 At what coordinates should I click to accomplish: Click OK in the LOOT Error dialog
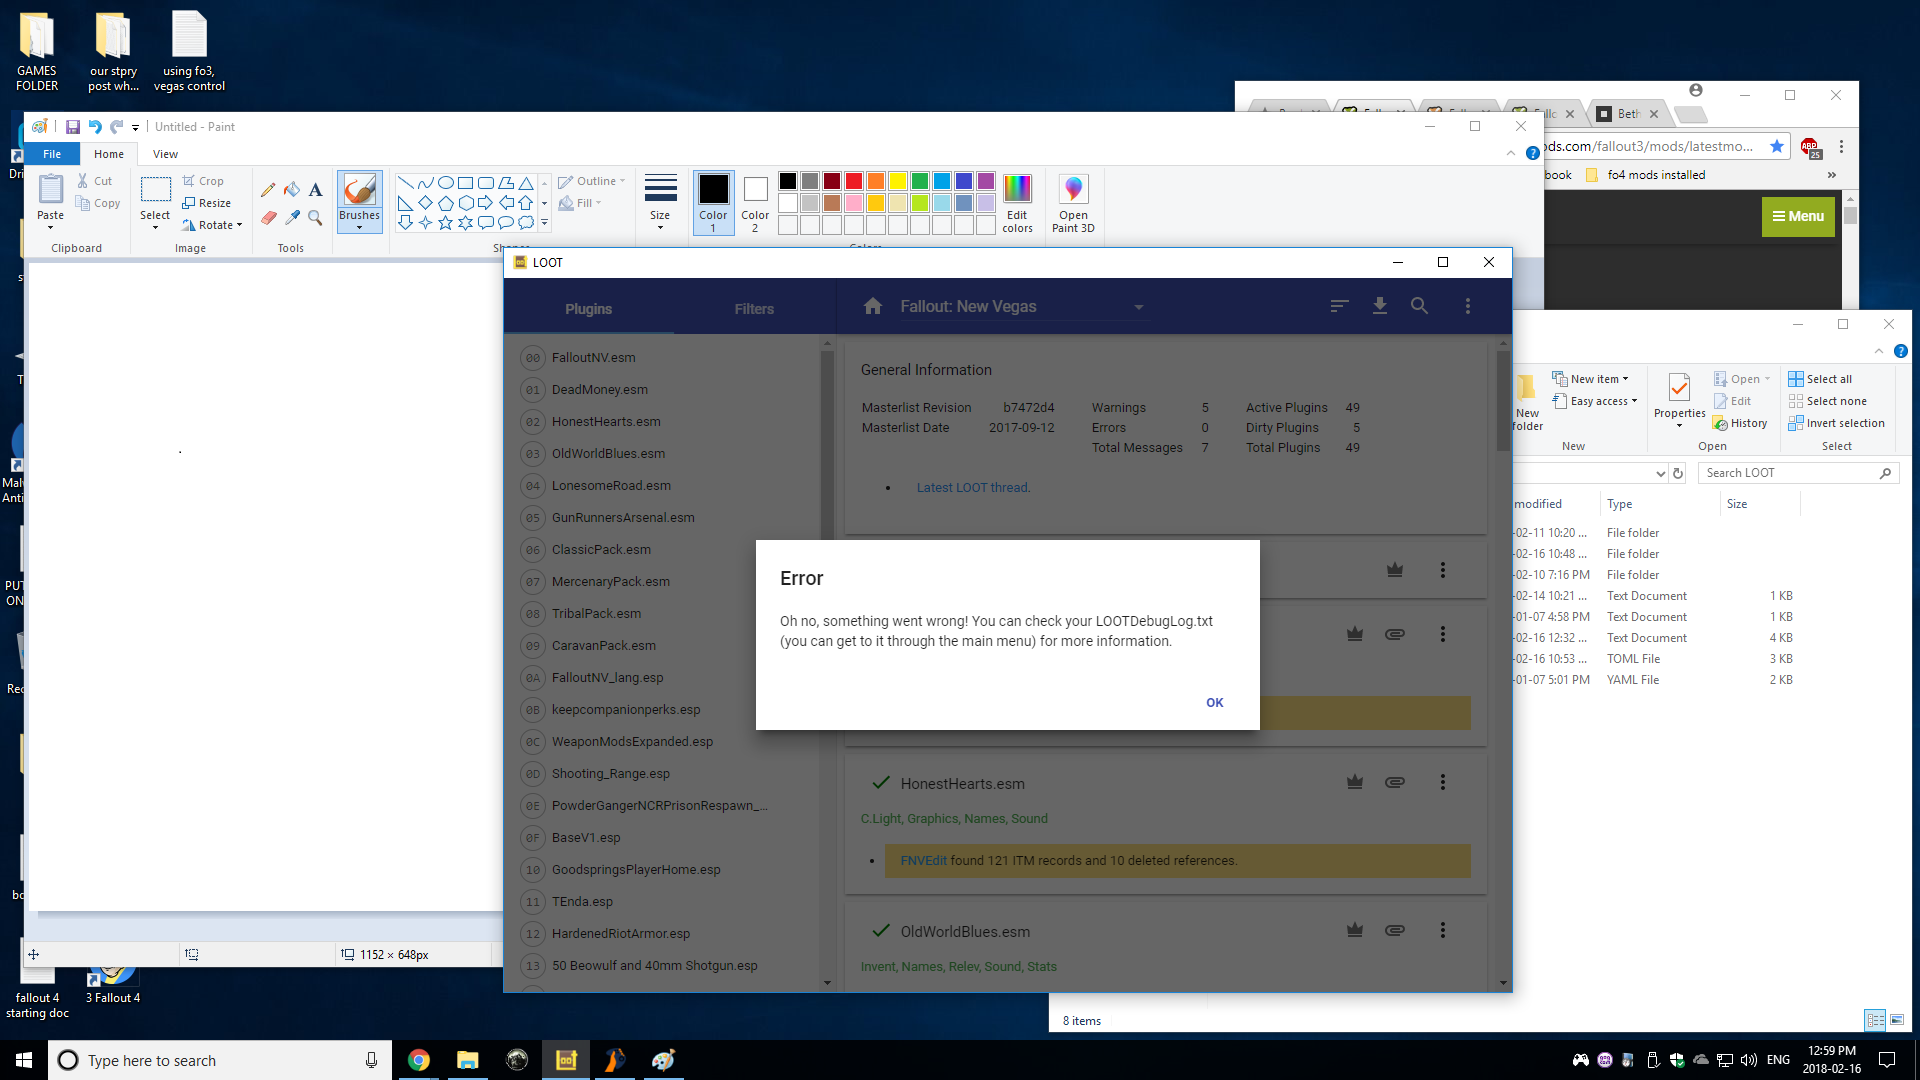coord(1214,702)
